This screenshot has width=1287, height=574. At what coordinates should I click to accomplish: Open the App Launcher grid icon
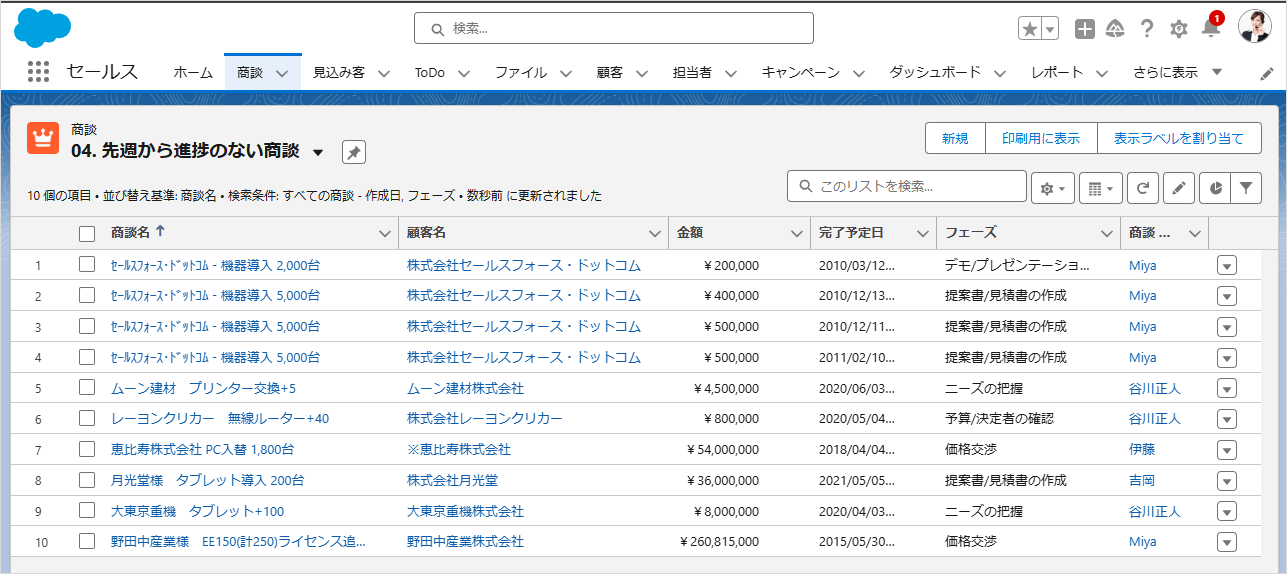38,72
